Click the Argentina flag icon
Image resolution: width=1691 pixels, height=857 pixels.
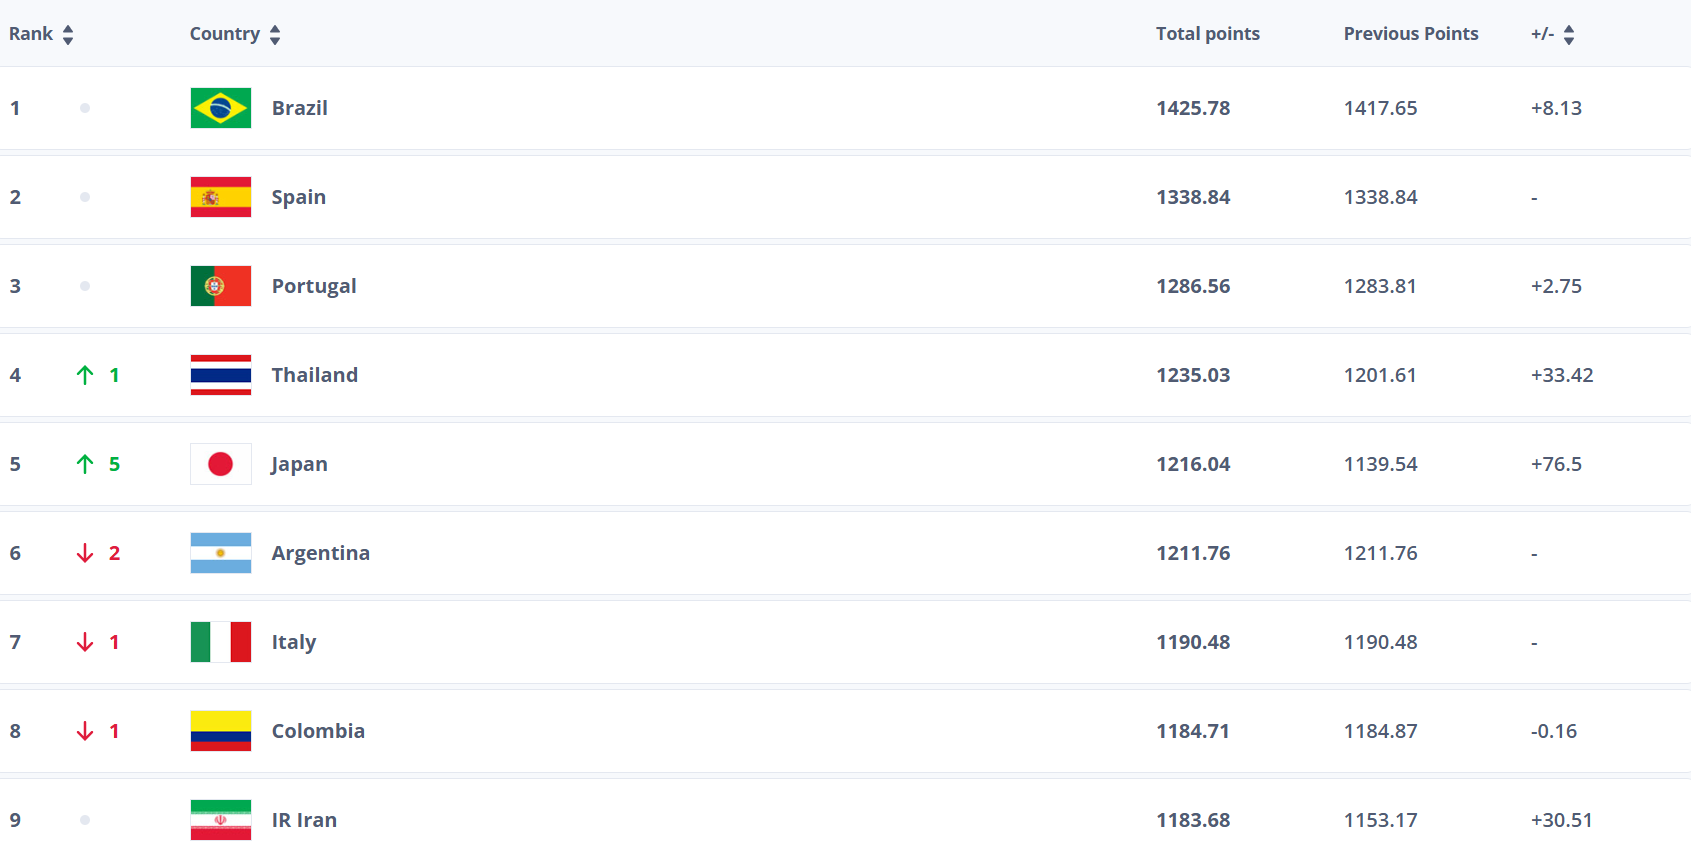(220, 553)
